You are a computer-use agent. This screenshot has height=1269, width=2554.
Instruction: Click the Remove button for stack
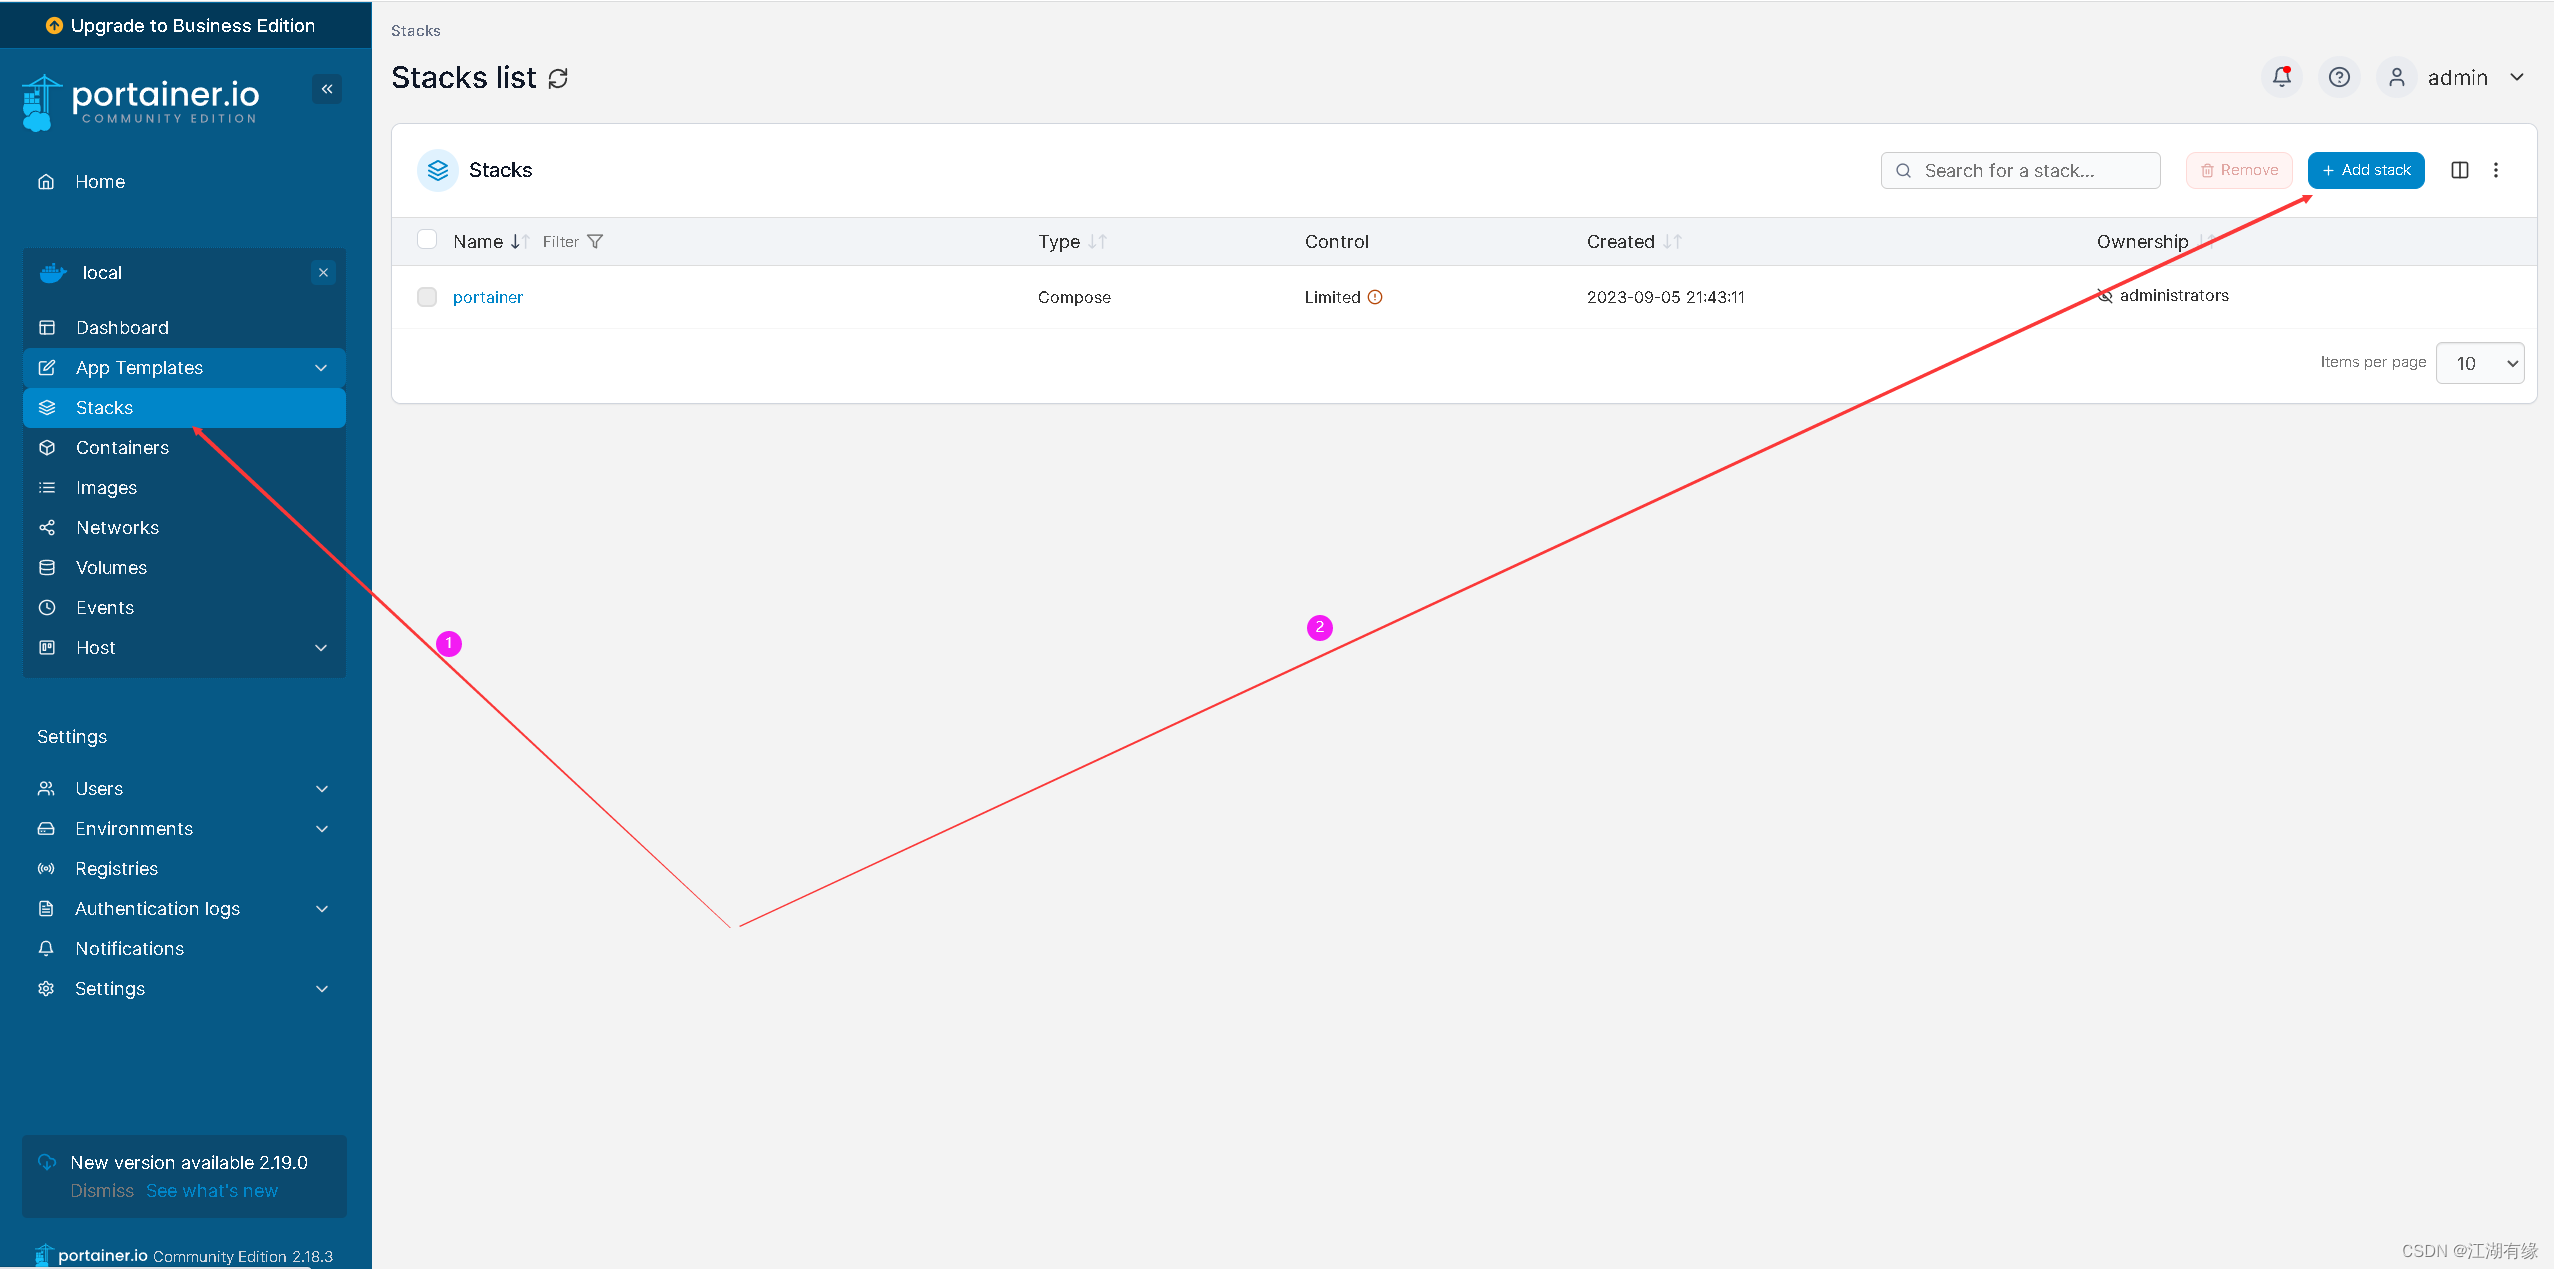2236,169
